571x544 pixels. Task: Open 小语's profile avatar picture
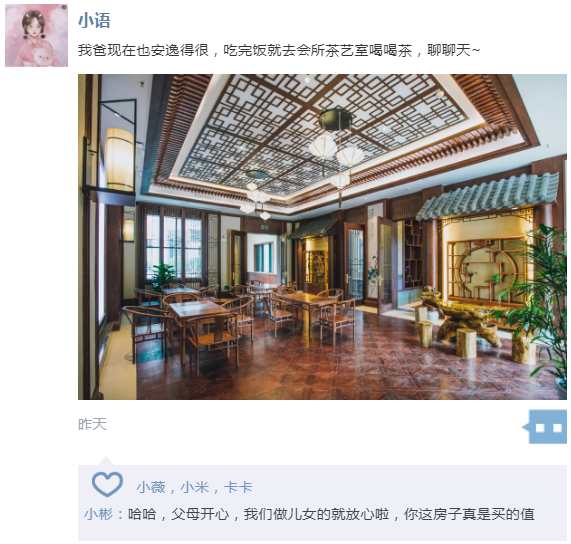coord(36,35)
